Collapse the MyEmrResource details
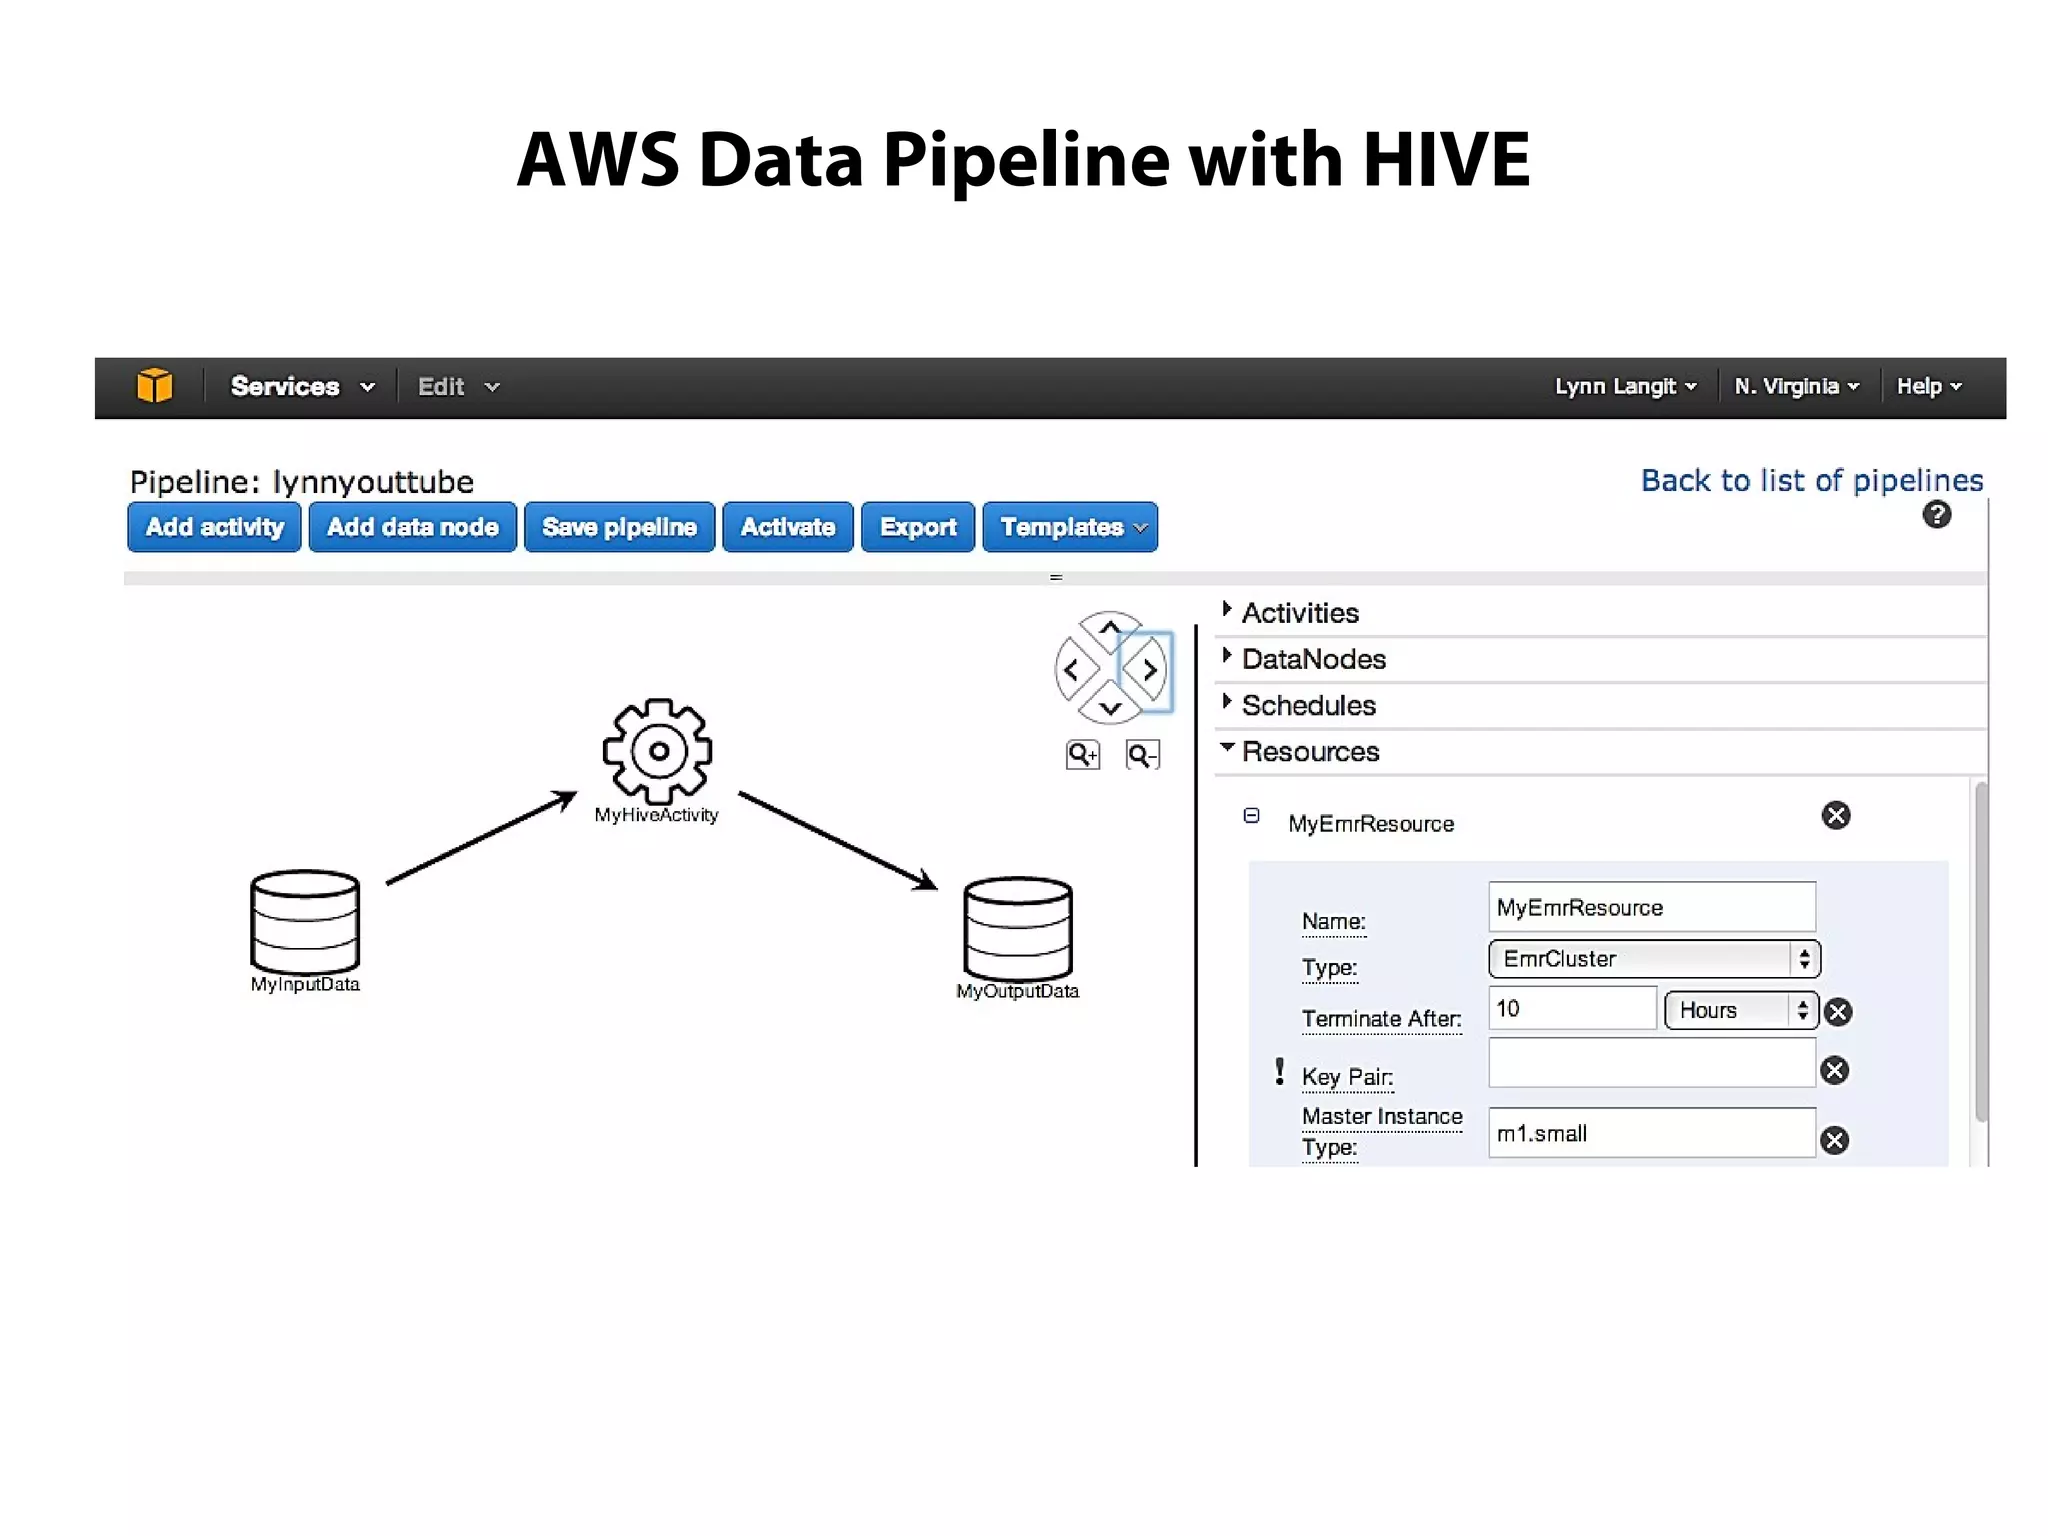Viewport: 2048px width, 1536px height. click(1251, 816)
